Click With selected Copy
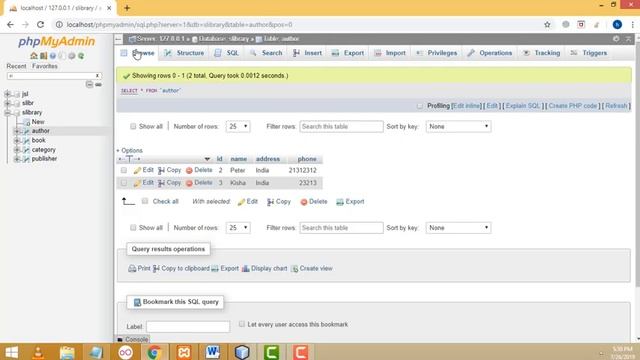This screenshot has width=640, height=360. (279, 202)
